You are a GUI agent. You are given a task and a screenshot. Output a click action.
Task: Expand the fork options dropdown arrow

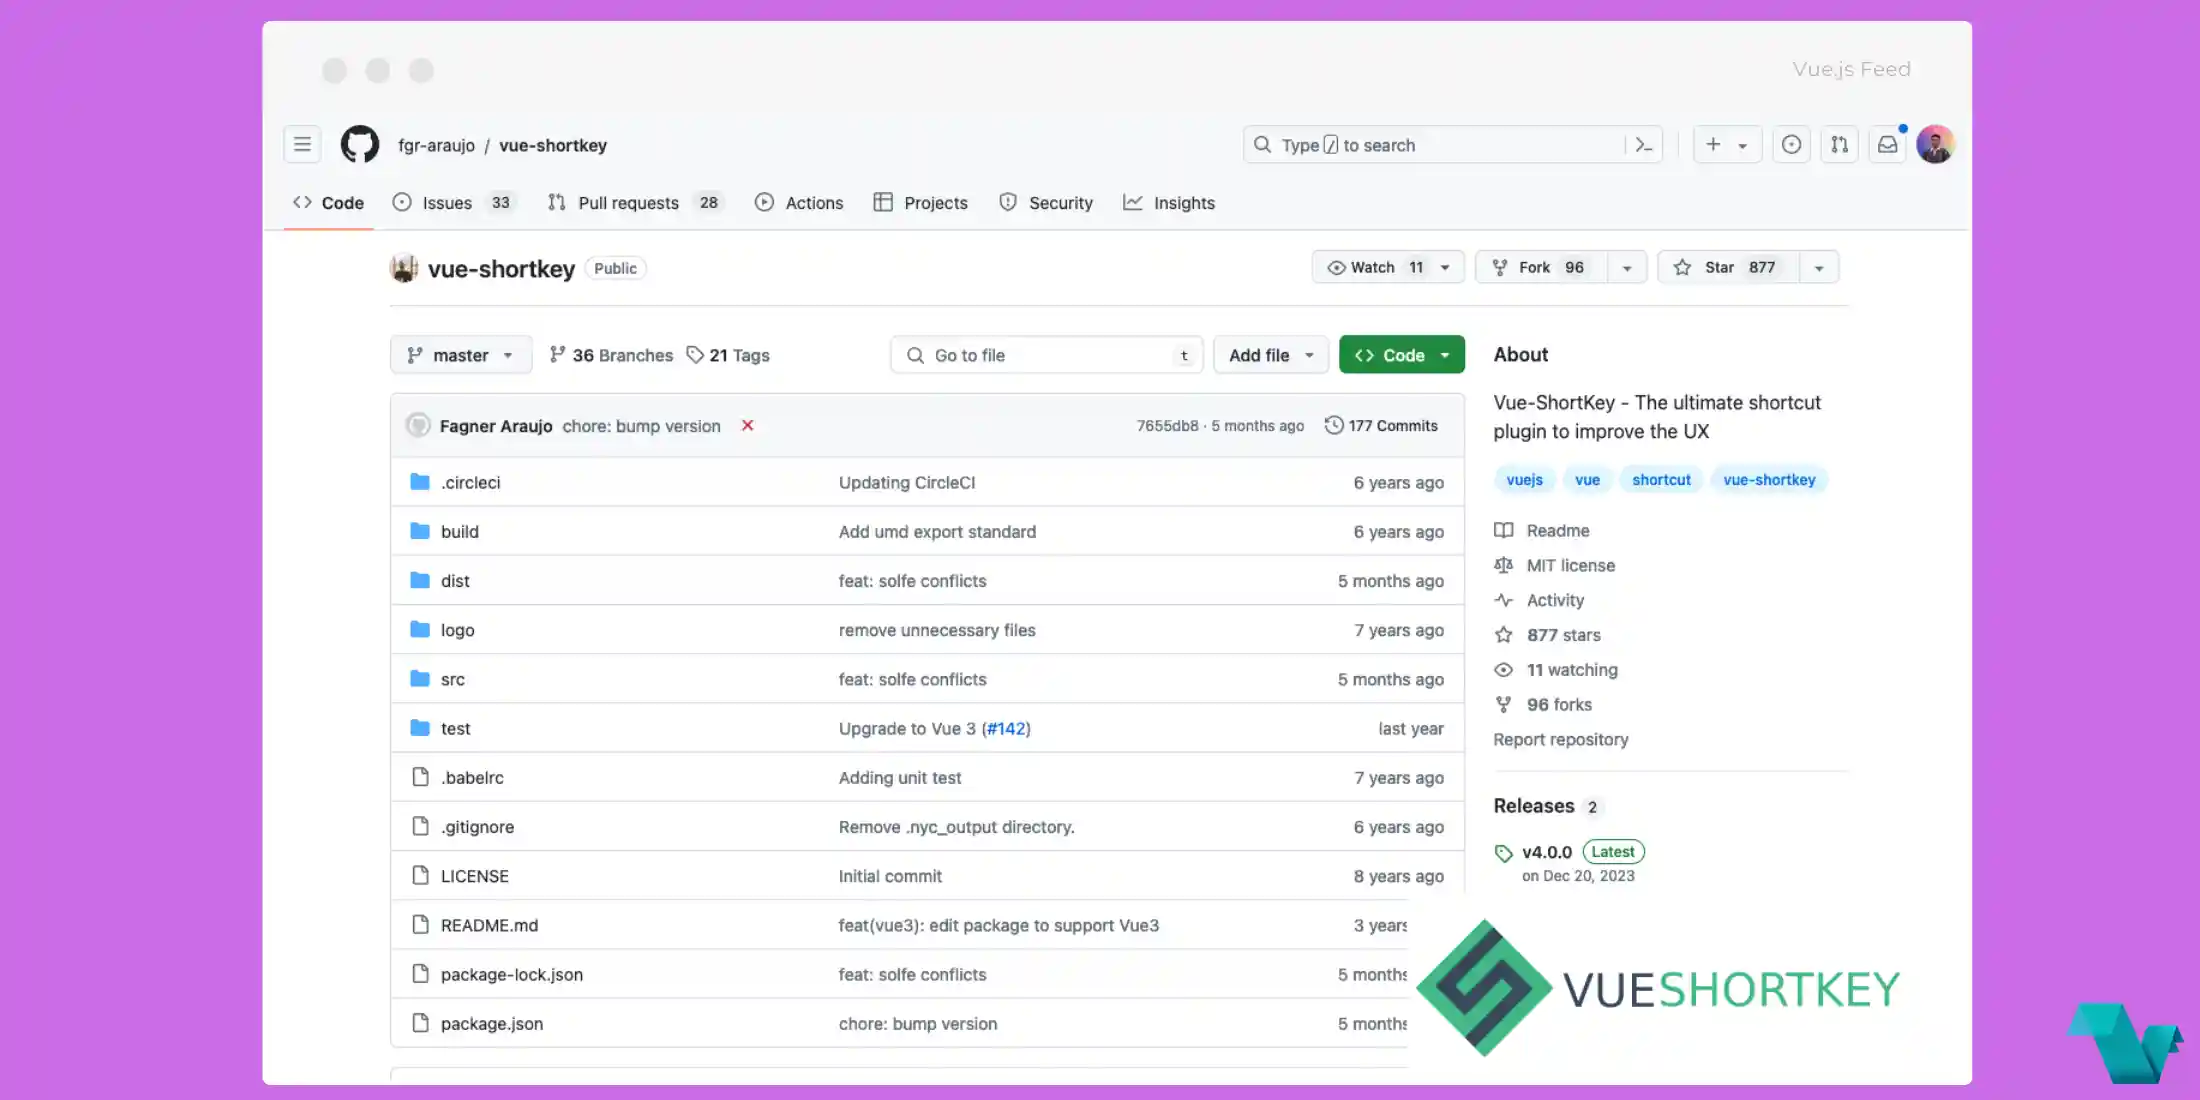click(x=1627, y=268)
